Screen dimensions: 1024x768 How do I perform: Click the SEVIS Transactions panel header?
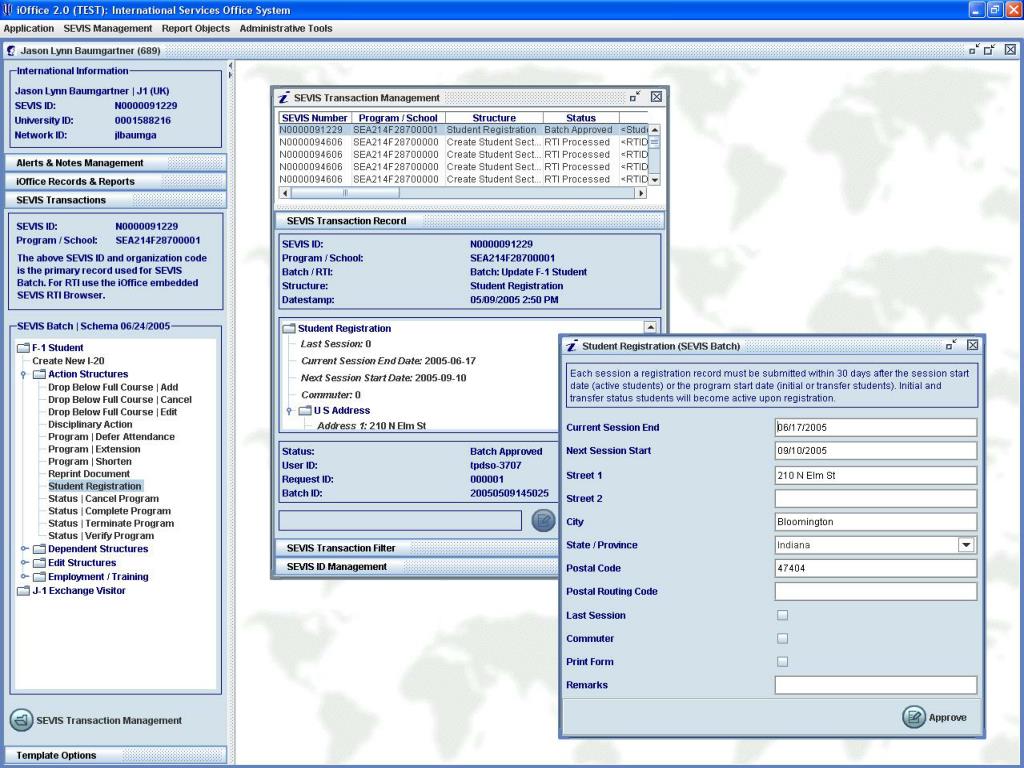tap(116, 200)
